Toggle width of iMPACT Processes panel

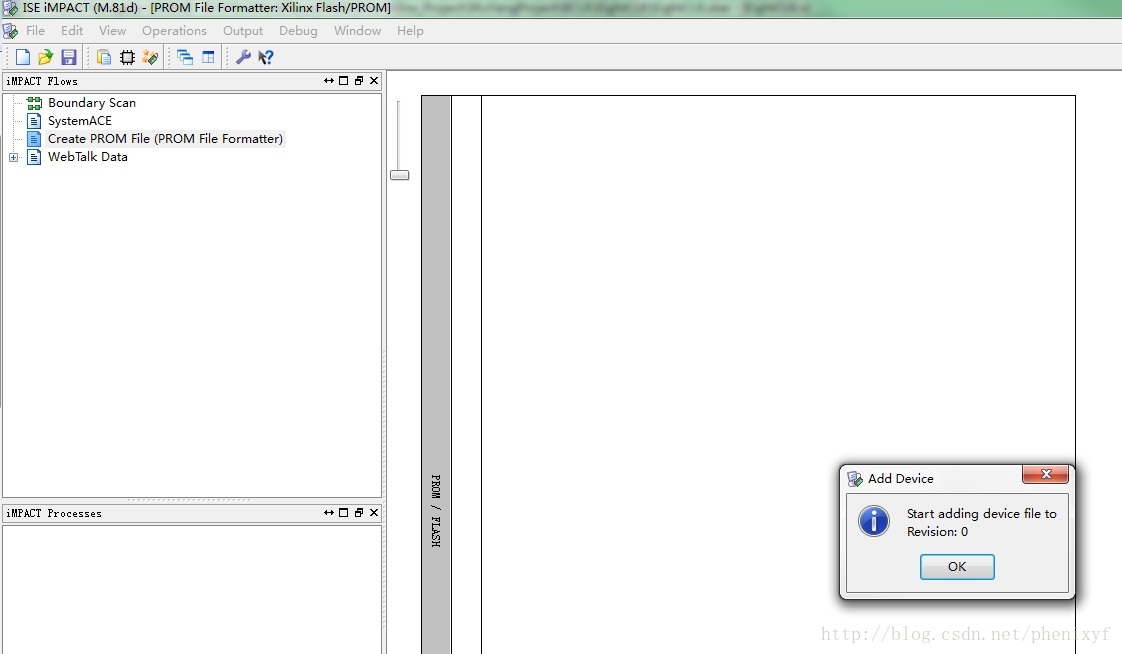[328, 513]
